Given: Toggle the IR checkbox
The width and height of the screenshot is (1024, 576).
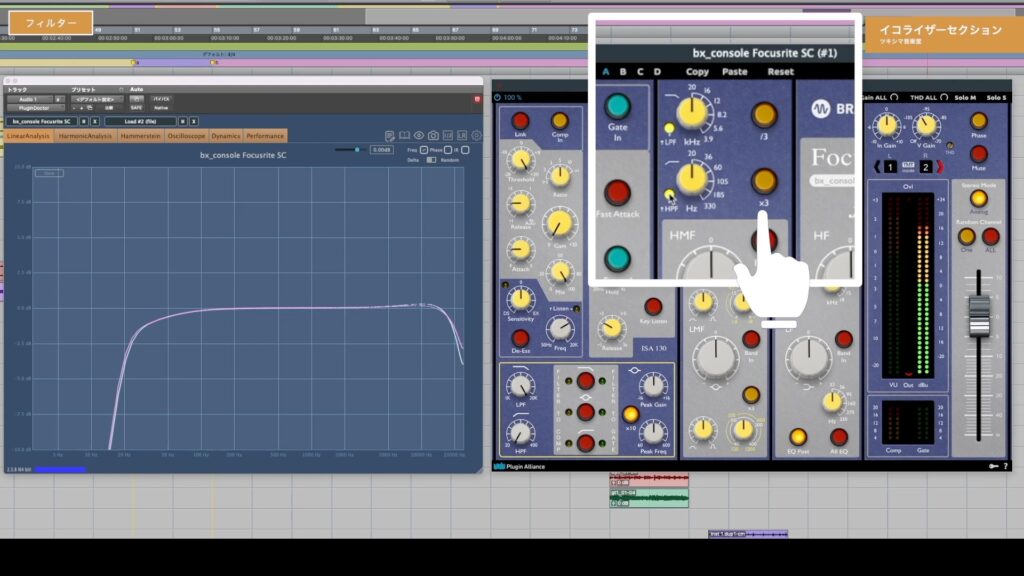Looking at the screenshot, I should point(465,150).
